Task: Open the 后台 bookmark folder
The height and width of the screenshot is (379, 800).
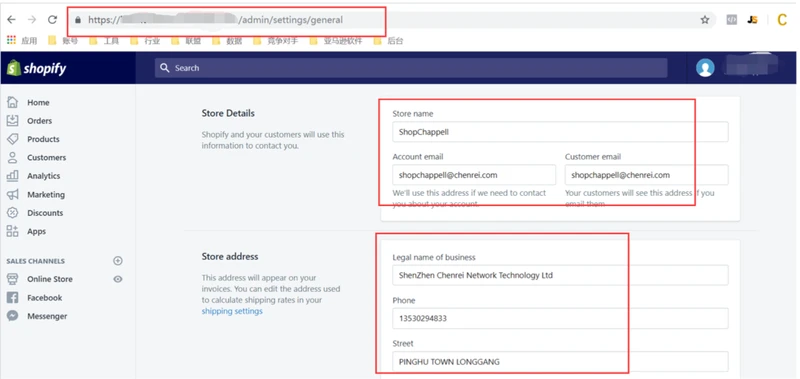Action: point(388,41)
